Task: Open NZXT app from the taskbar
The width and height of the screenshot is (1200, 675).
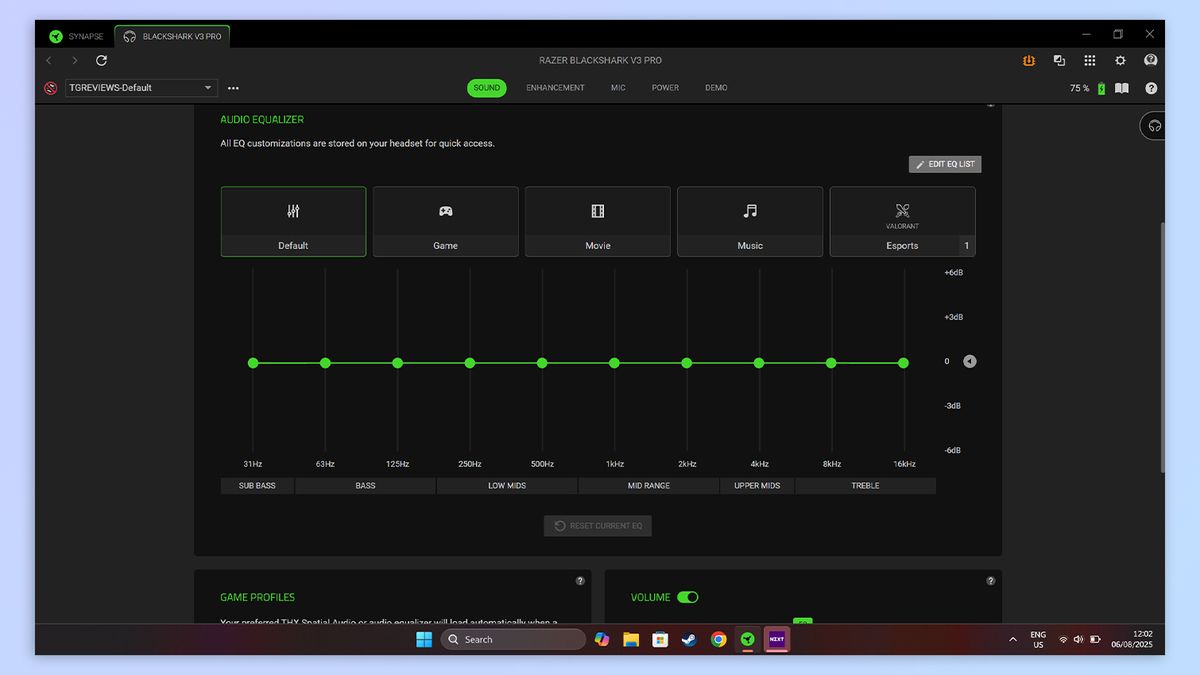Action: click(776, 639)
